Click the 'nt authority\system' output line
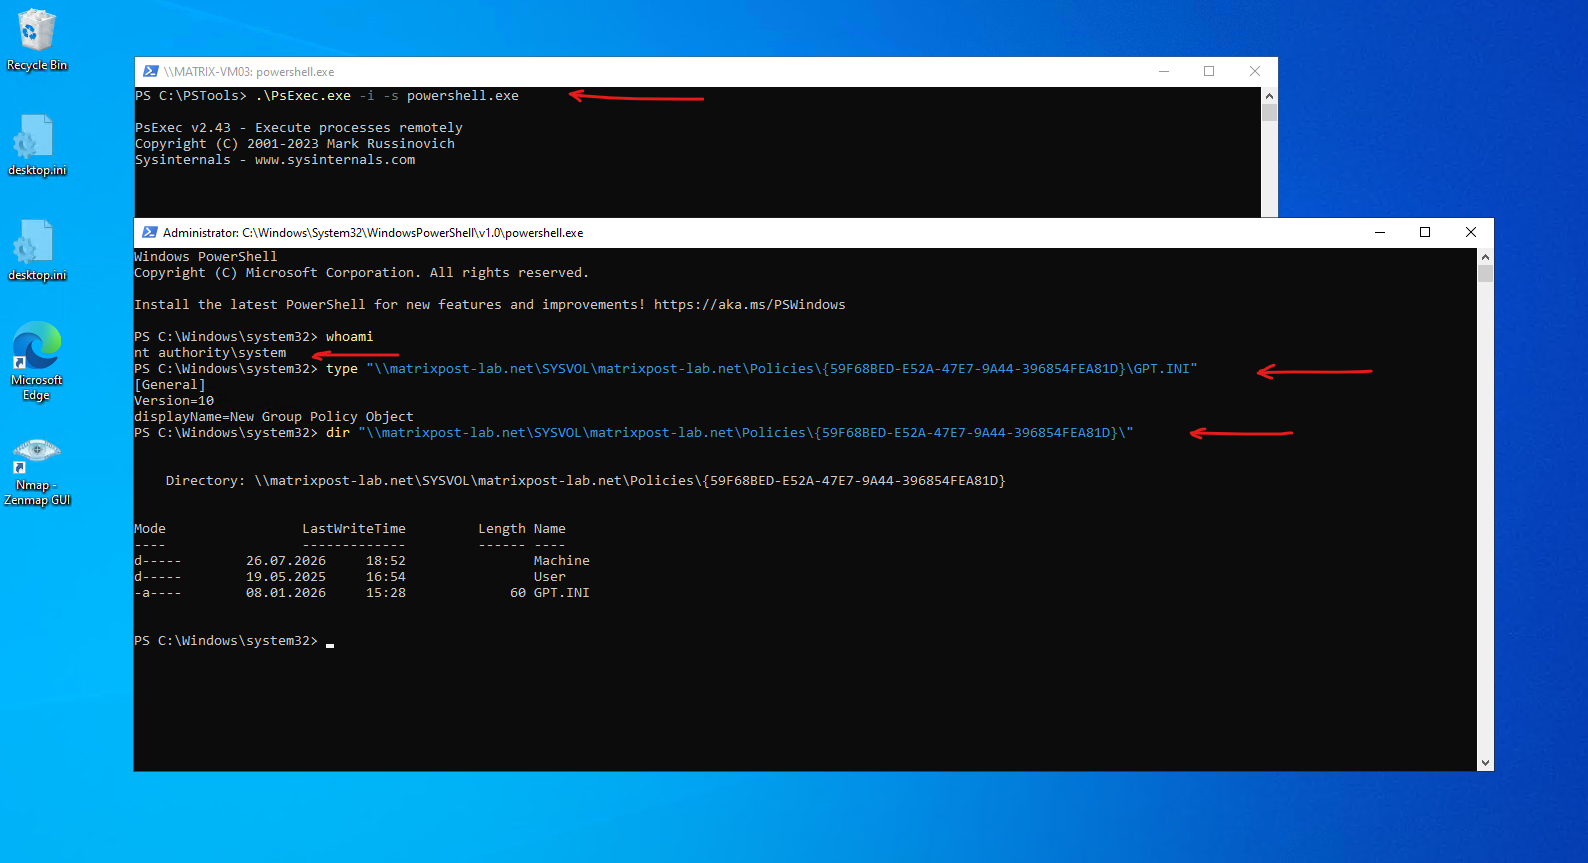 click(x=210, y=353)
